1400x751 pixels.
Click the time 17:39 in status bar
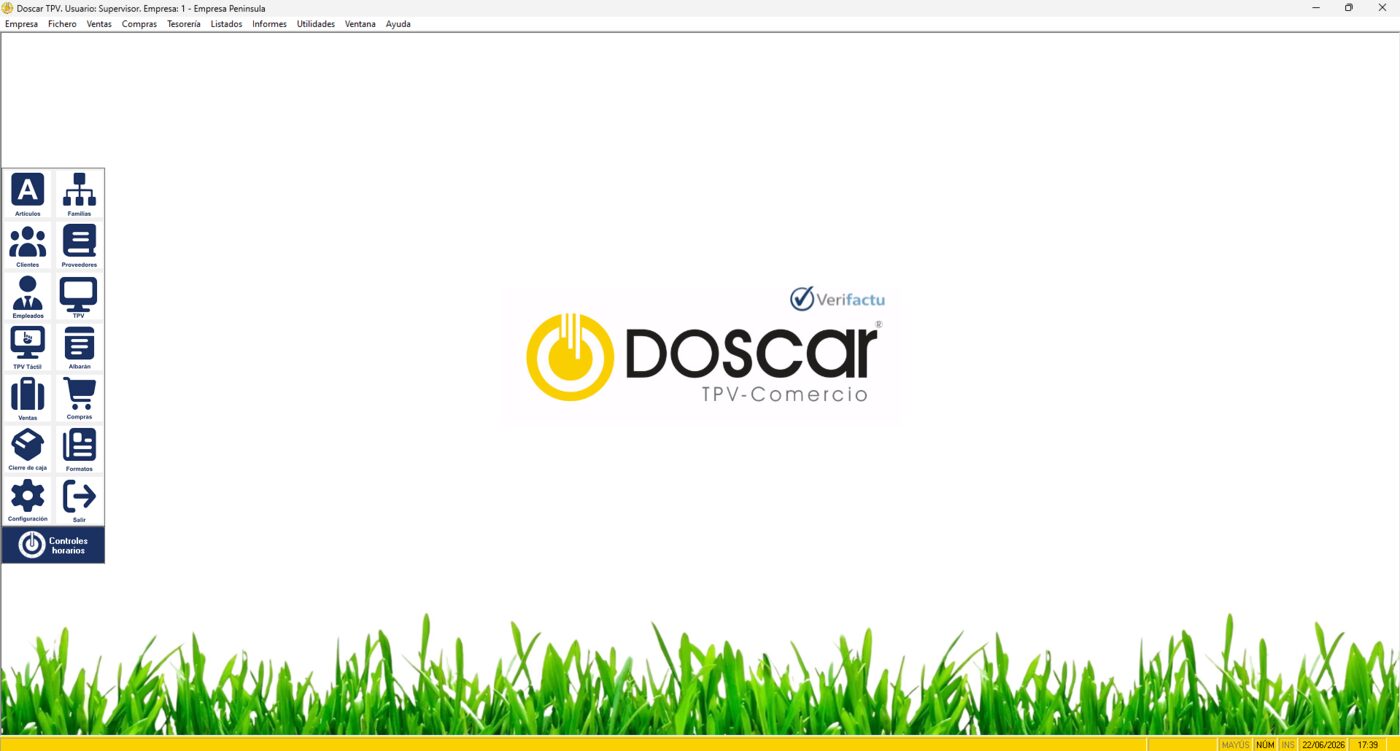[1367, 745]
